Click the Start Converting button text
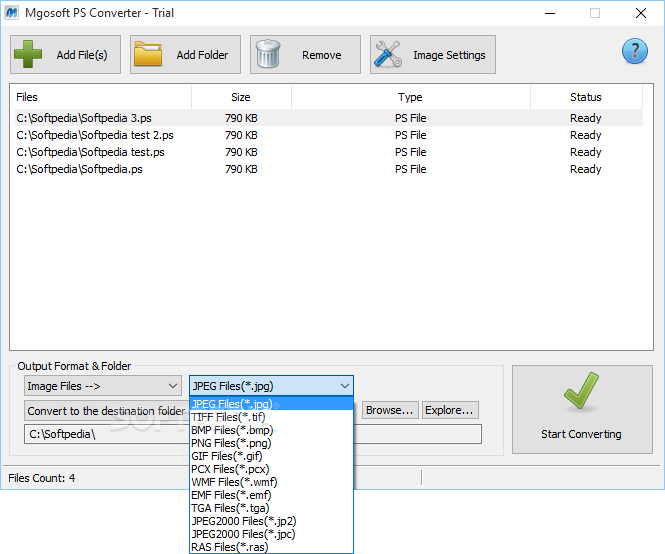Screen dimensions: 665x554 coord(581,434)
